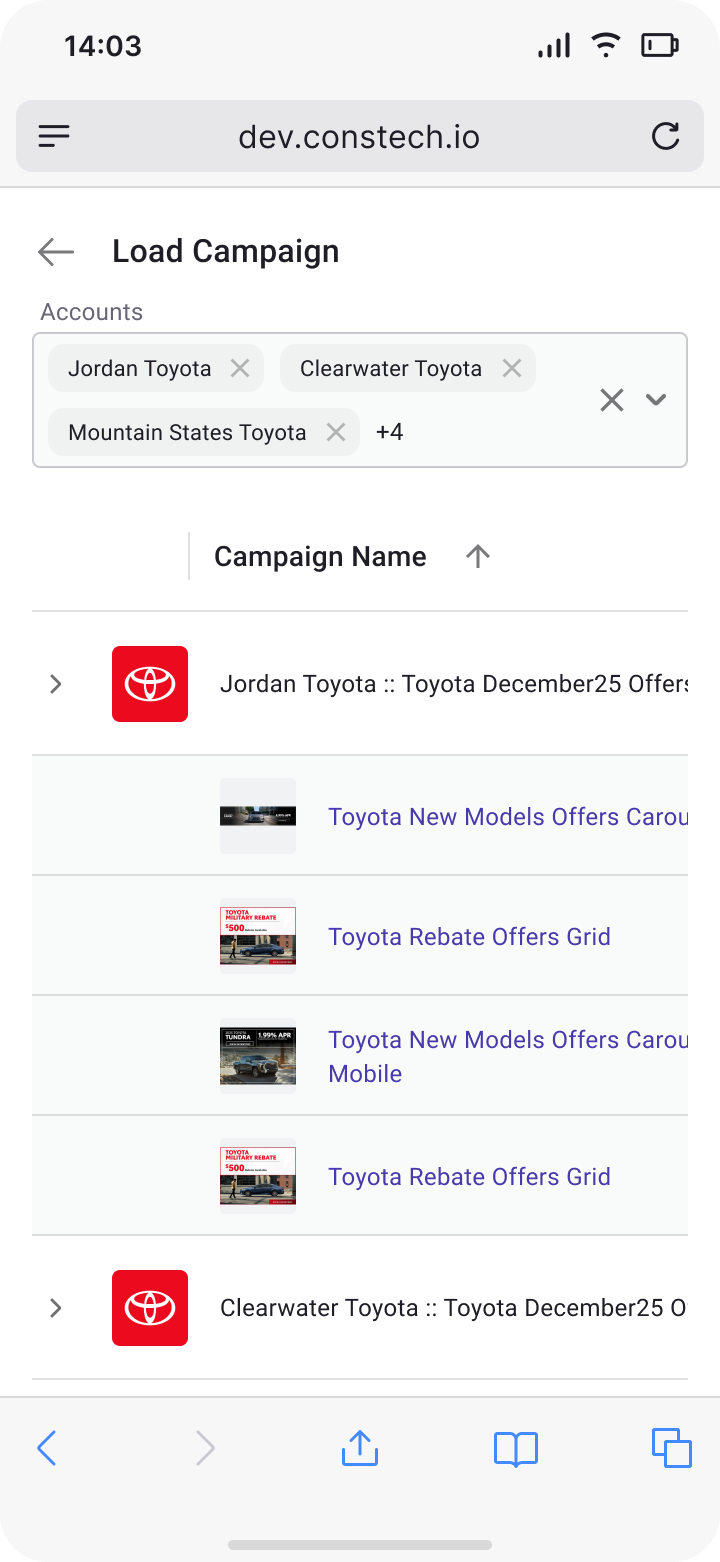
Task: Open the first Toyota Rebate Offers Grid link
Action: 469,937
